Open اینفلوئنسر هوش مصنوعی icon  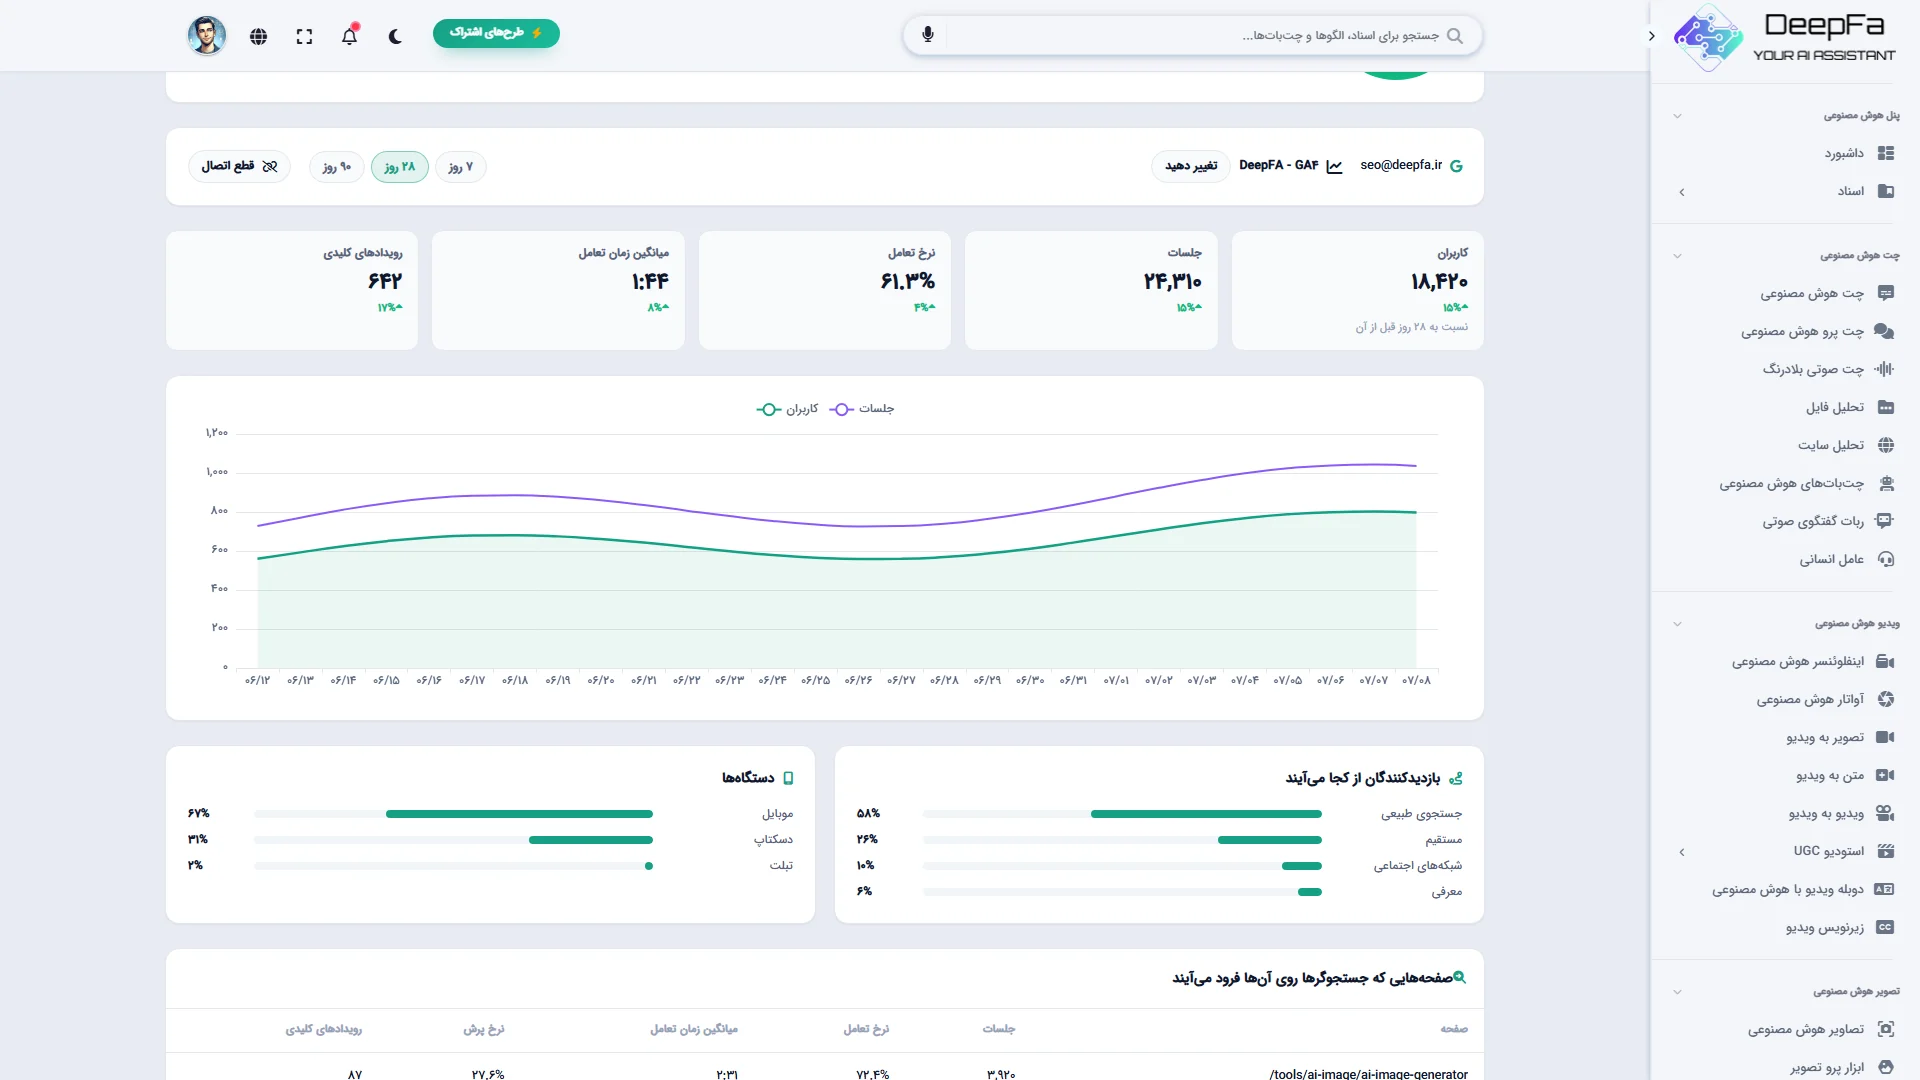[x=1885, y=661]
